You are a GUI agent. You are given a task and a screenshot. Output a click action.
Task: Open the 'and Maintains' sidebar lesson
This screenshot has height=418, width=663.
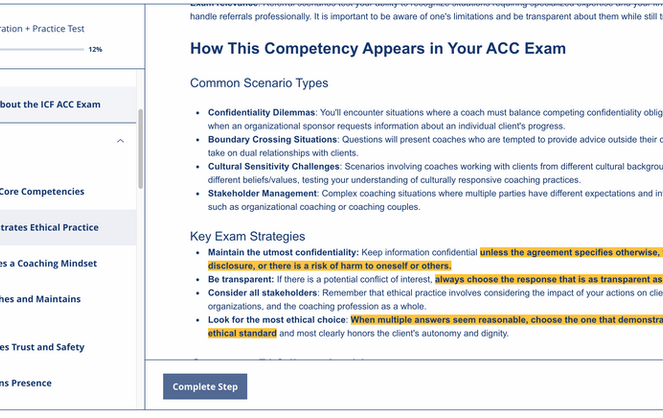40,299
